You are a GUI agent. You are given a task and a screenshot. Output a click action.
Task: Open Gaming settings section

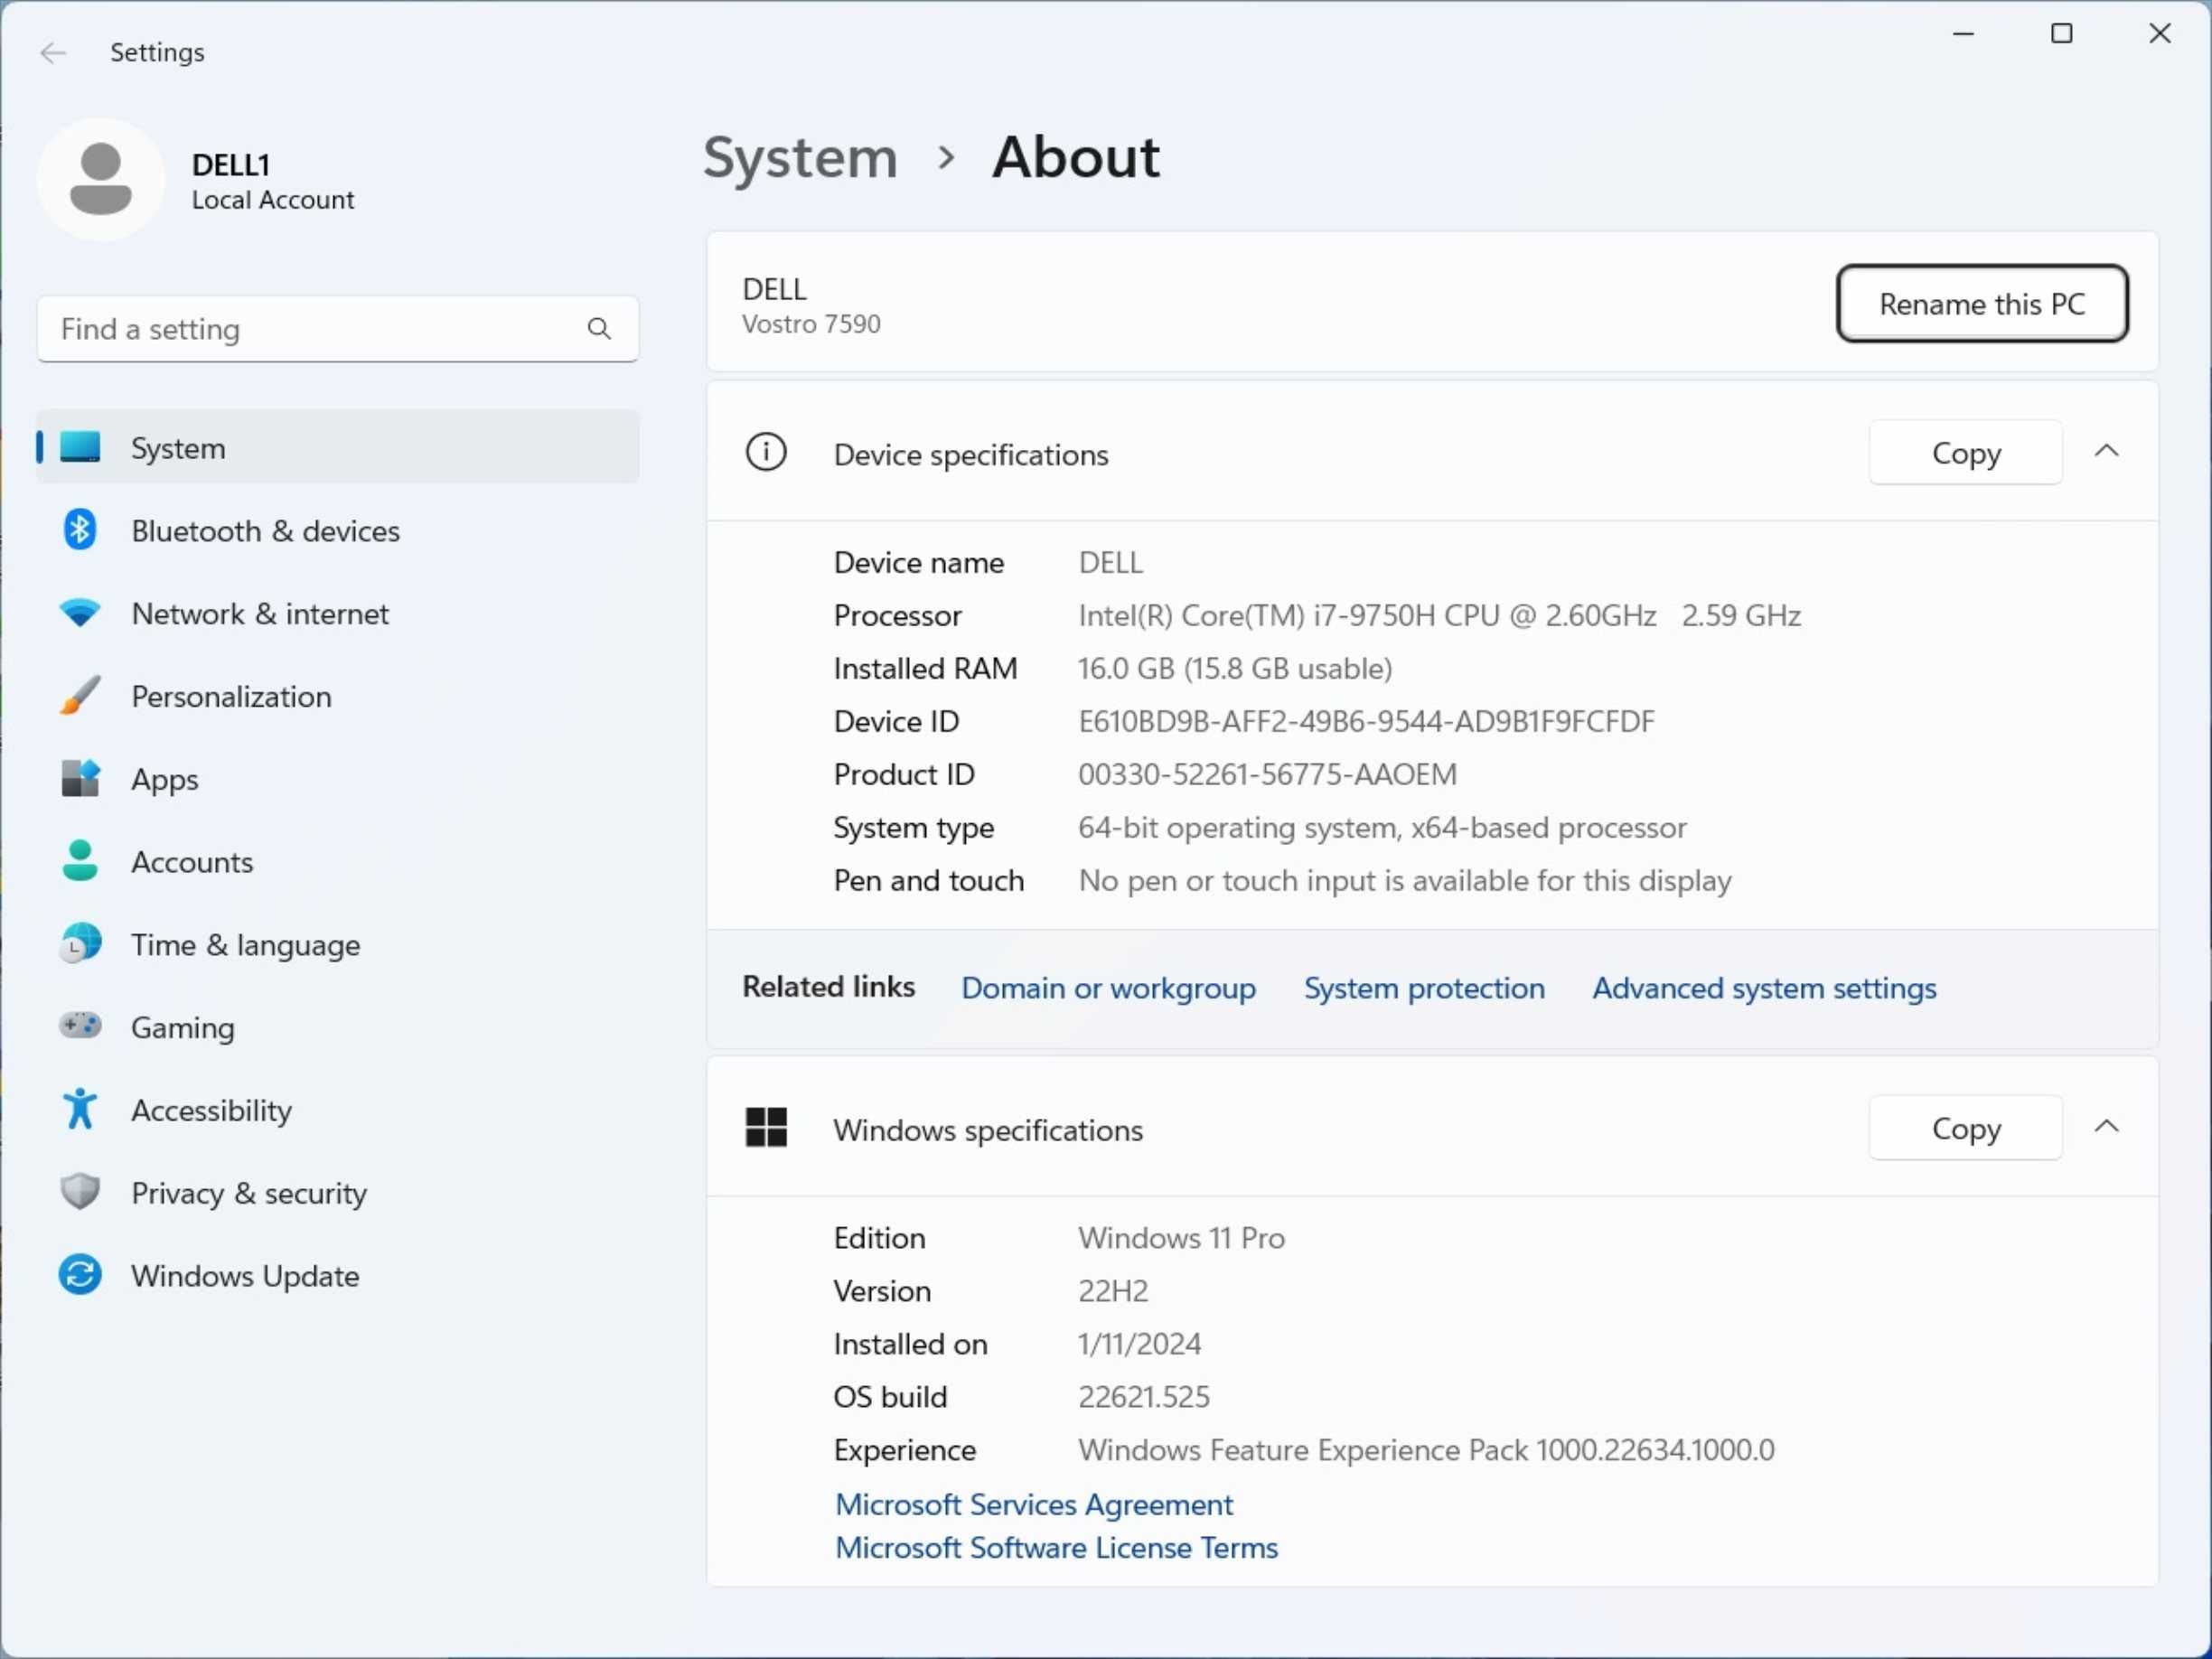click(x=183, y=1026)
